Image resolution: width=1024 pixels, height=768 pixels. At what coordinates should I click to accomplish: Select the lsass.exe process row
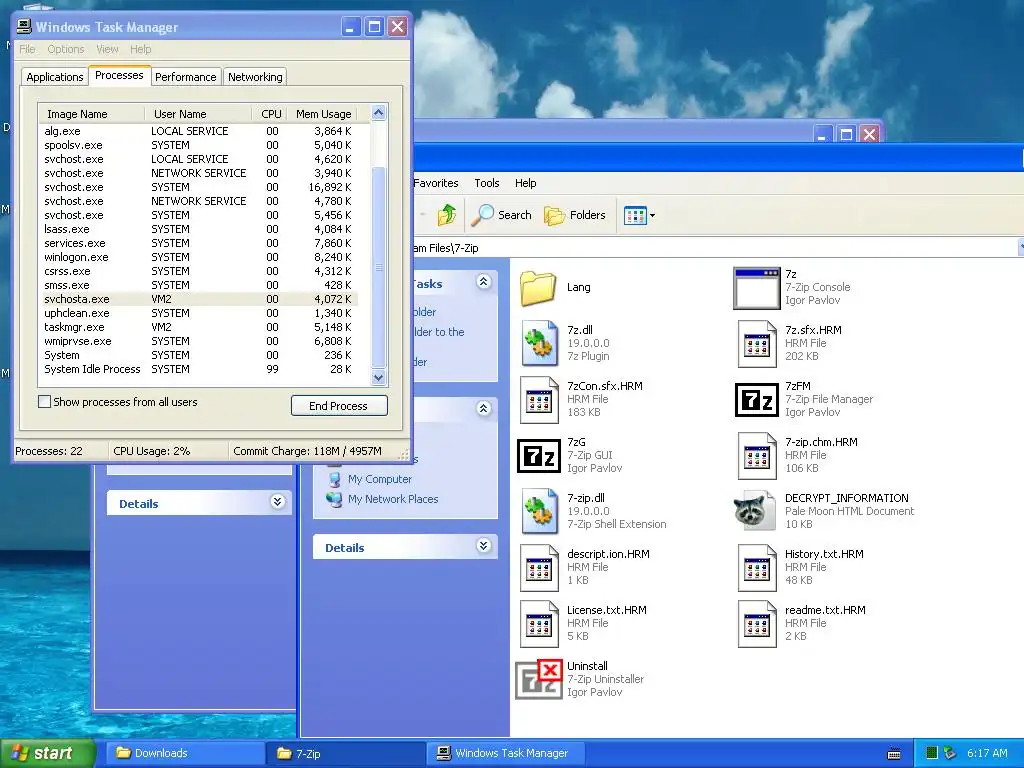point(199,229)
